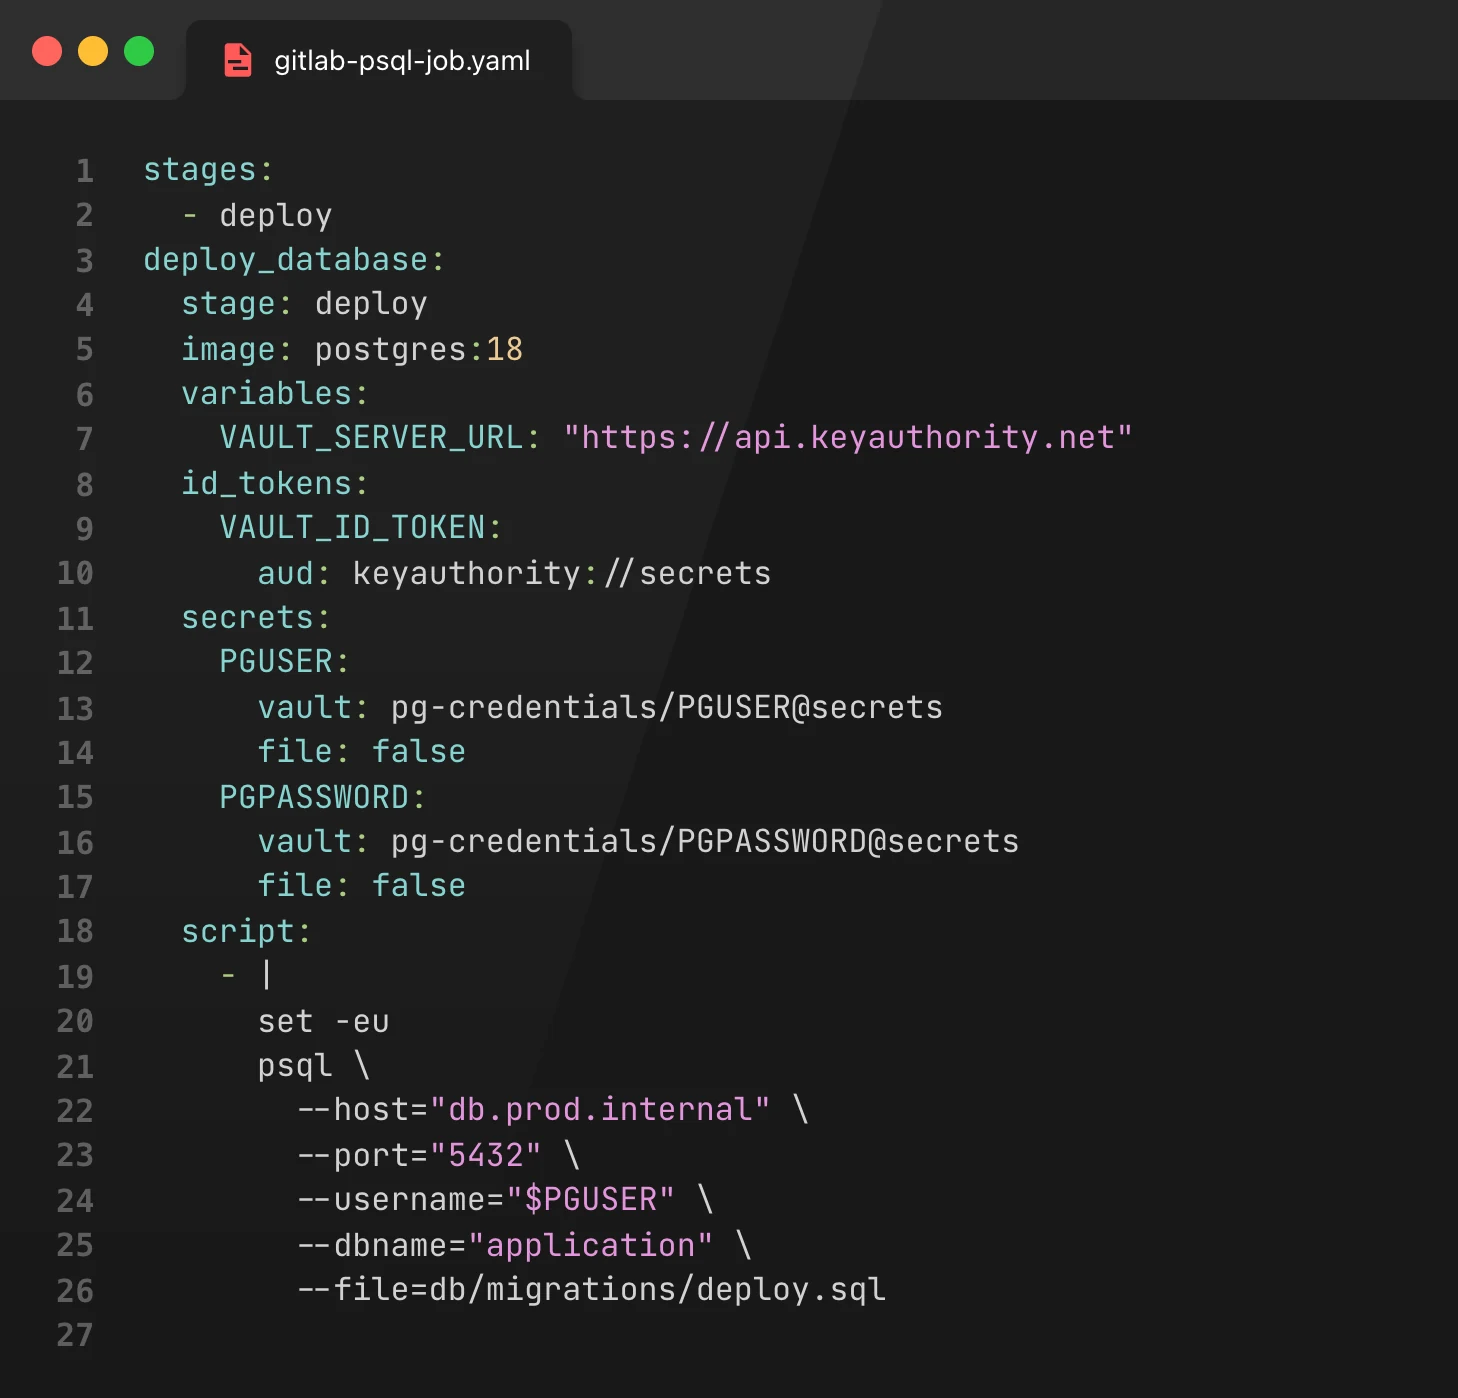Click '--username="$PGUSER"' option
This screenshot has height=1398, width=1458.
point(486,1199)
